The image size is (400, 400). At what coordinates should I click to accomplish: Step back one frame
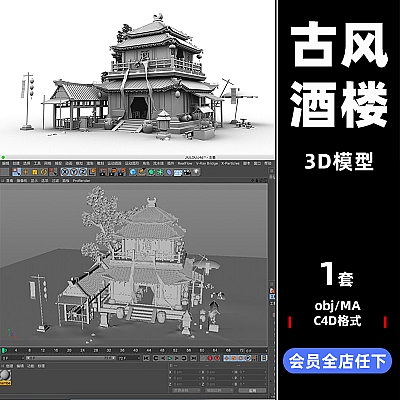[x=163, y=358]
